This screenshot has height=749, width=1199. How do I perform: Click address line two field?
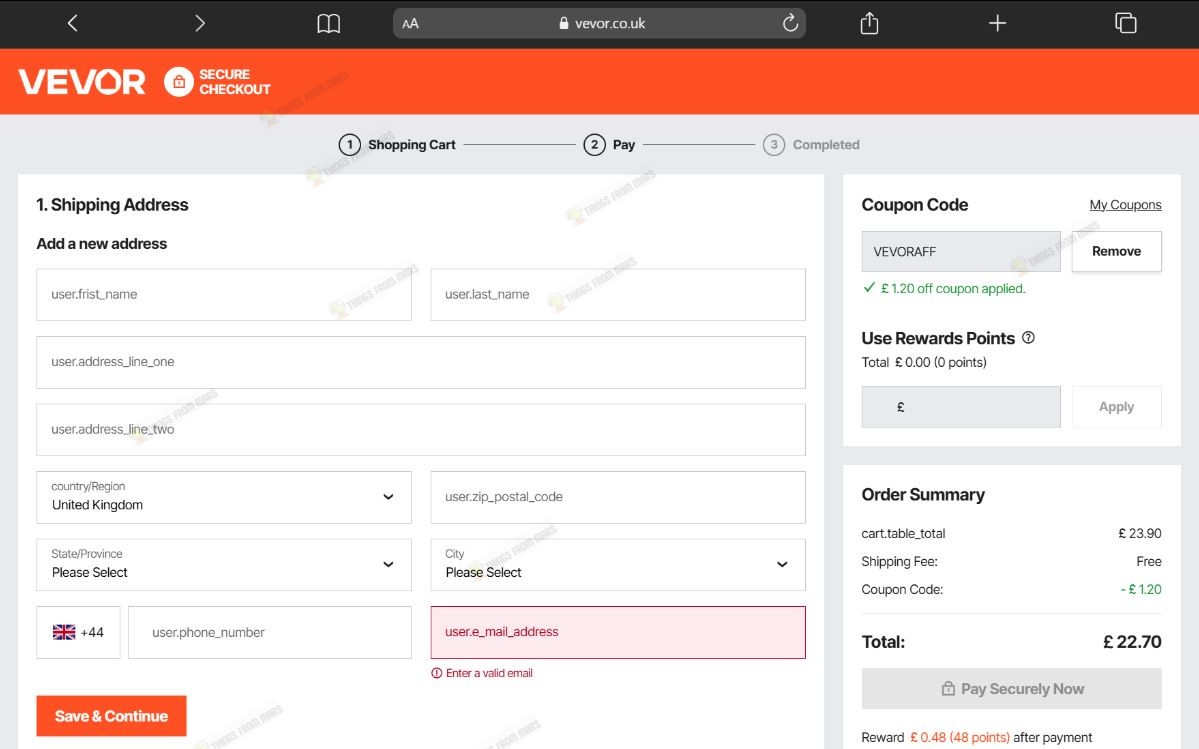[421, 430]
